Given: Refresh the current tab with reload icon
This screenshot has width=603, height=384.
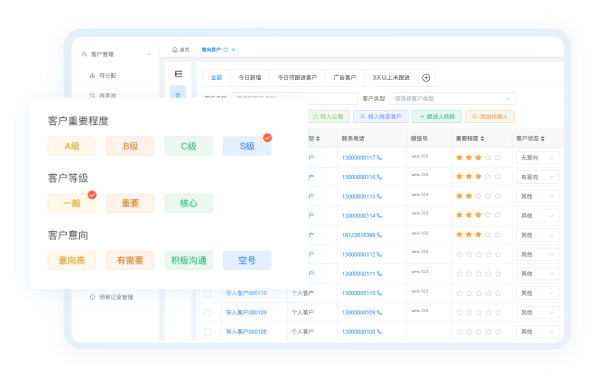Looking at the screenshot, I should tap(226, 50).
